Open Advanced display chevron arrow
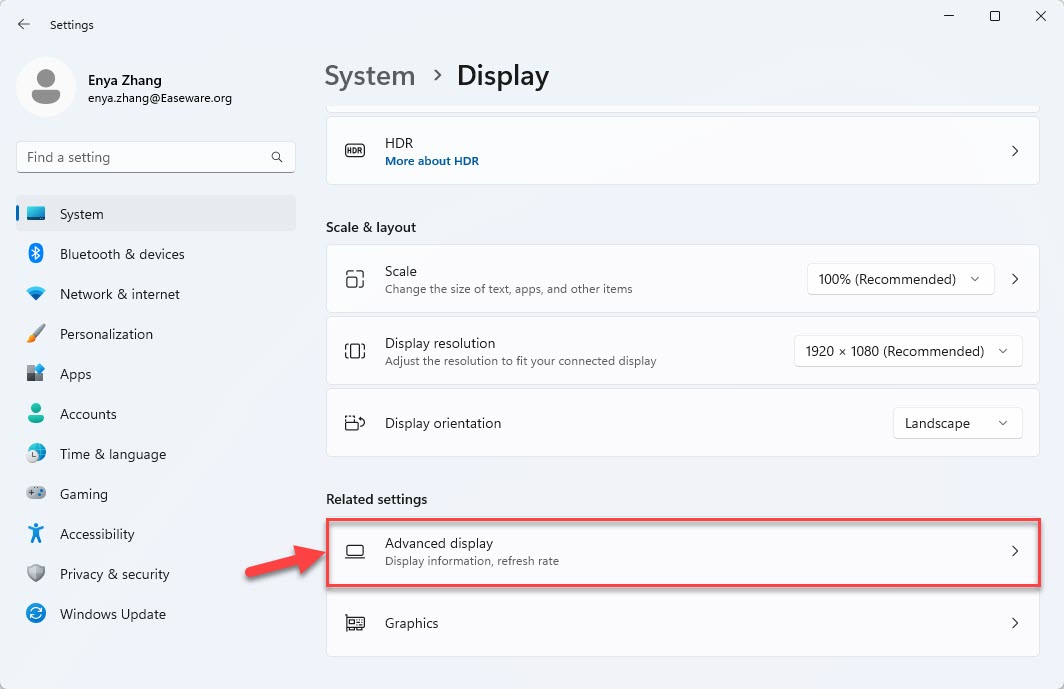 click(x=1015, y=551)
